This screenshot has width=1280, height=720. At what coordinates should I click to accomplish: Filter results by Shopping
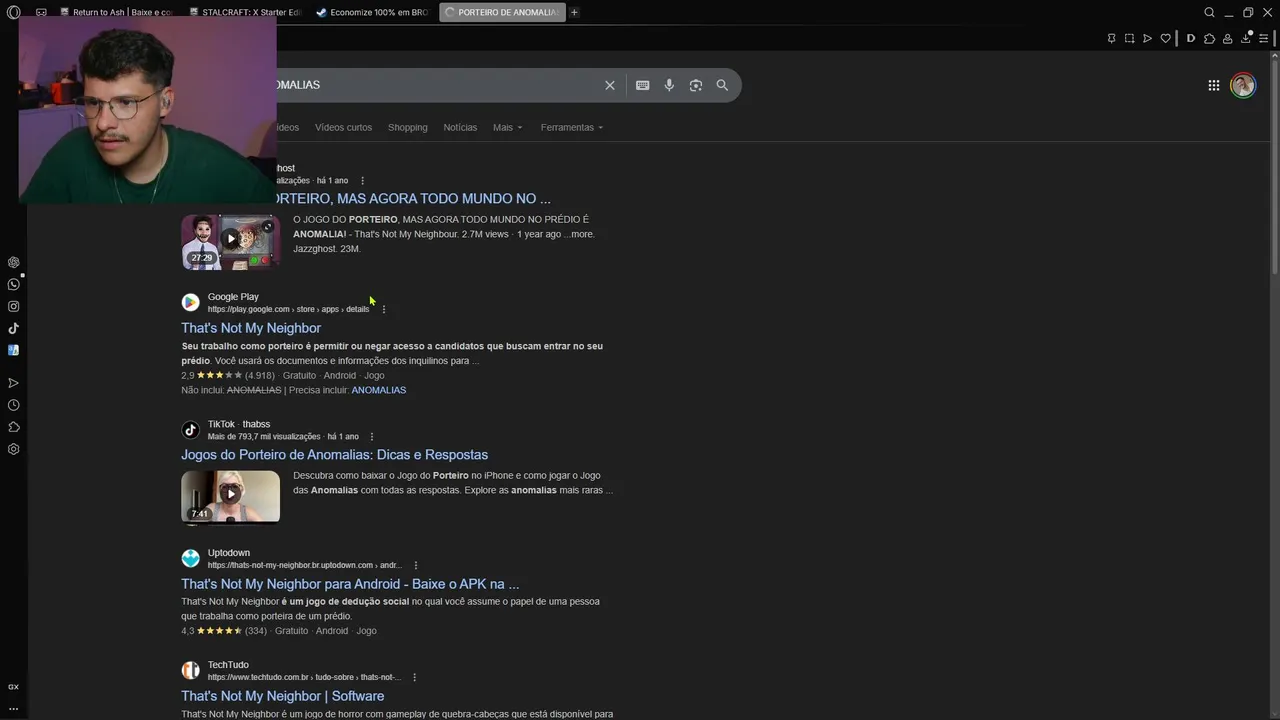[x=407, y=127]
